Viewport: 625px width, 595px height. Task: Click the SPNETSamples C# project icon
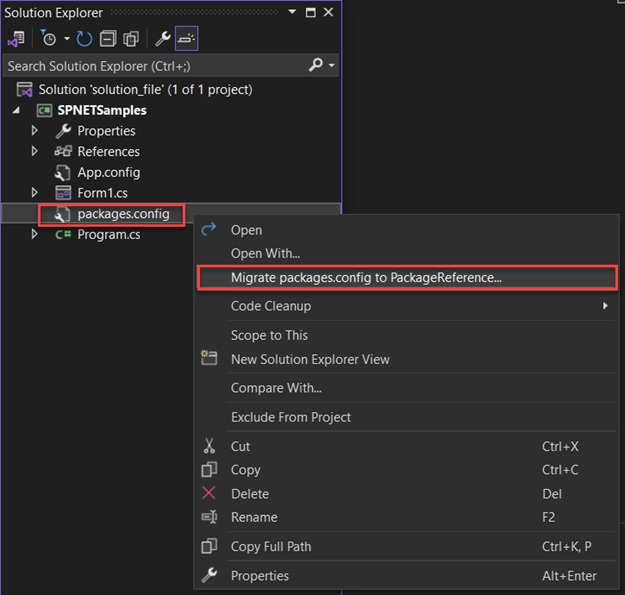click(x=44, y=110)
